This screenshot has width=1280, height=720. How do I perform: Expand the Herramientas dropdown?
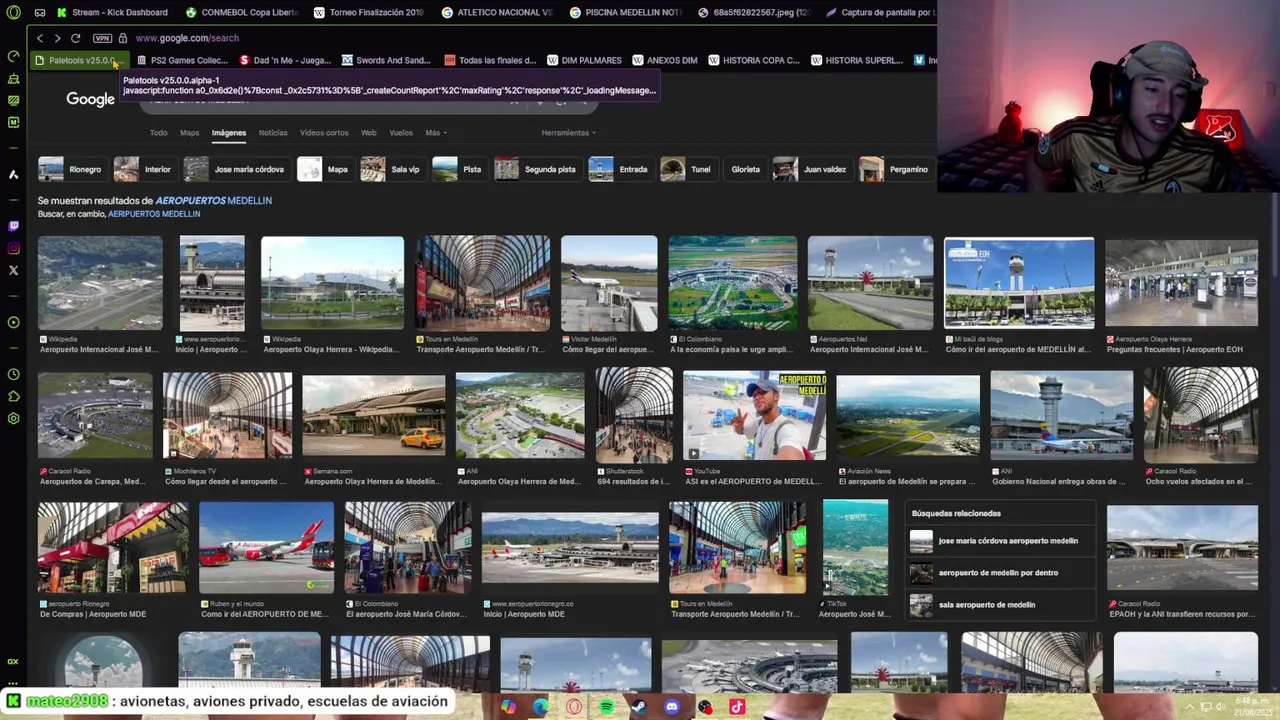(568, 132)
